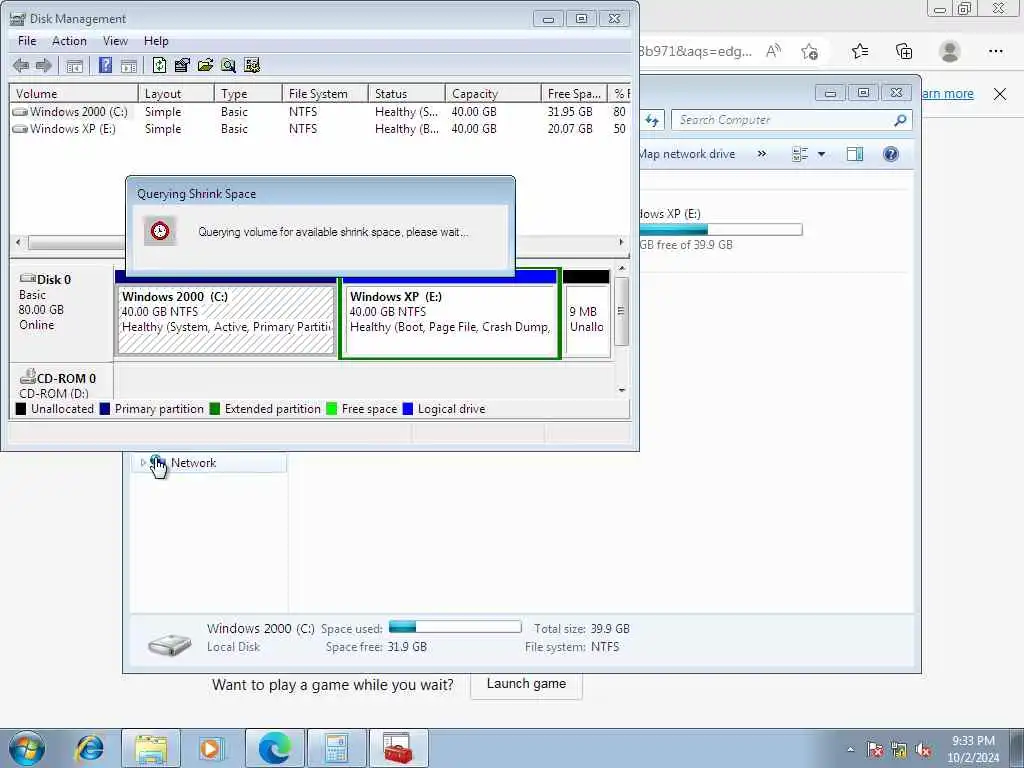Click the volume list right scroll arrow

coord(621,242)
